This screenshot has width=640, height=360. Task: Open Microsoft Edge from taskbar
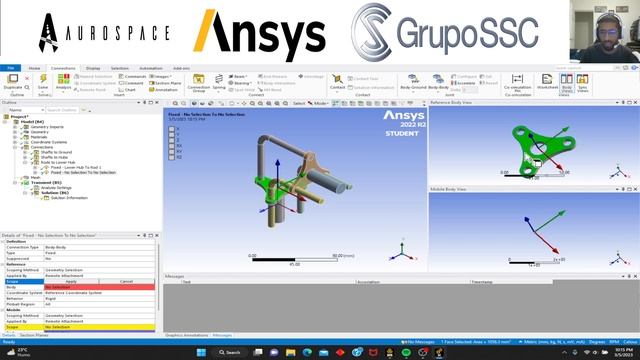tap(307, 352)
